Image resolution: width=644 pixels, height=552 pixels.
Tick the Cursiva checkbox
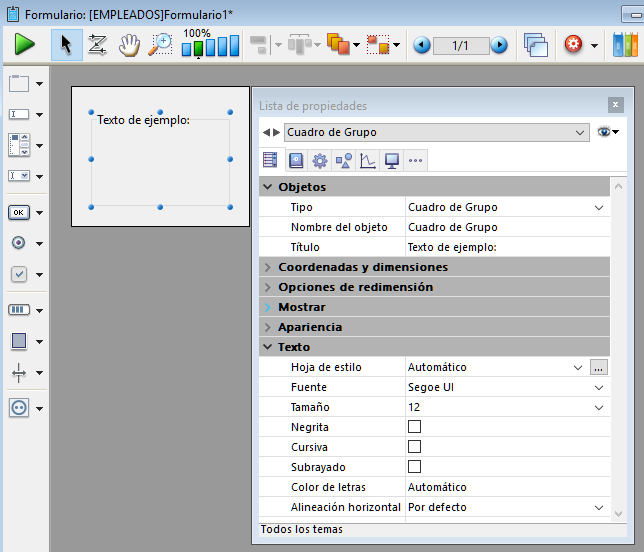414,447
